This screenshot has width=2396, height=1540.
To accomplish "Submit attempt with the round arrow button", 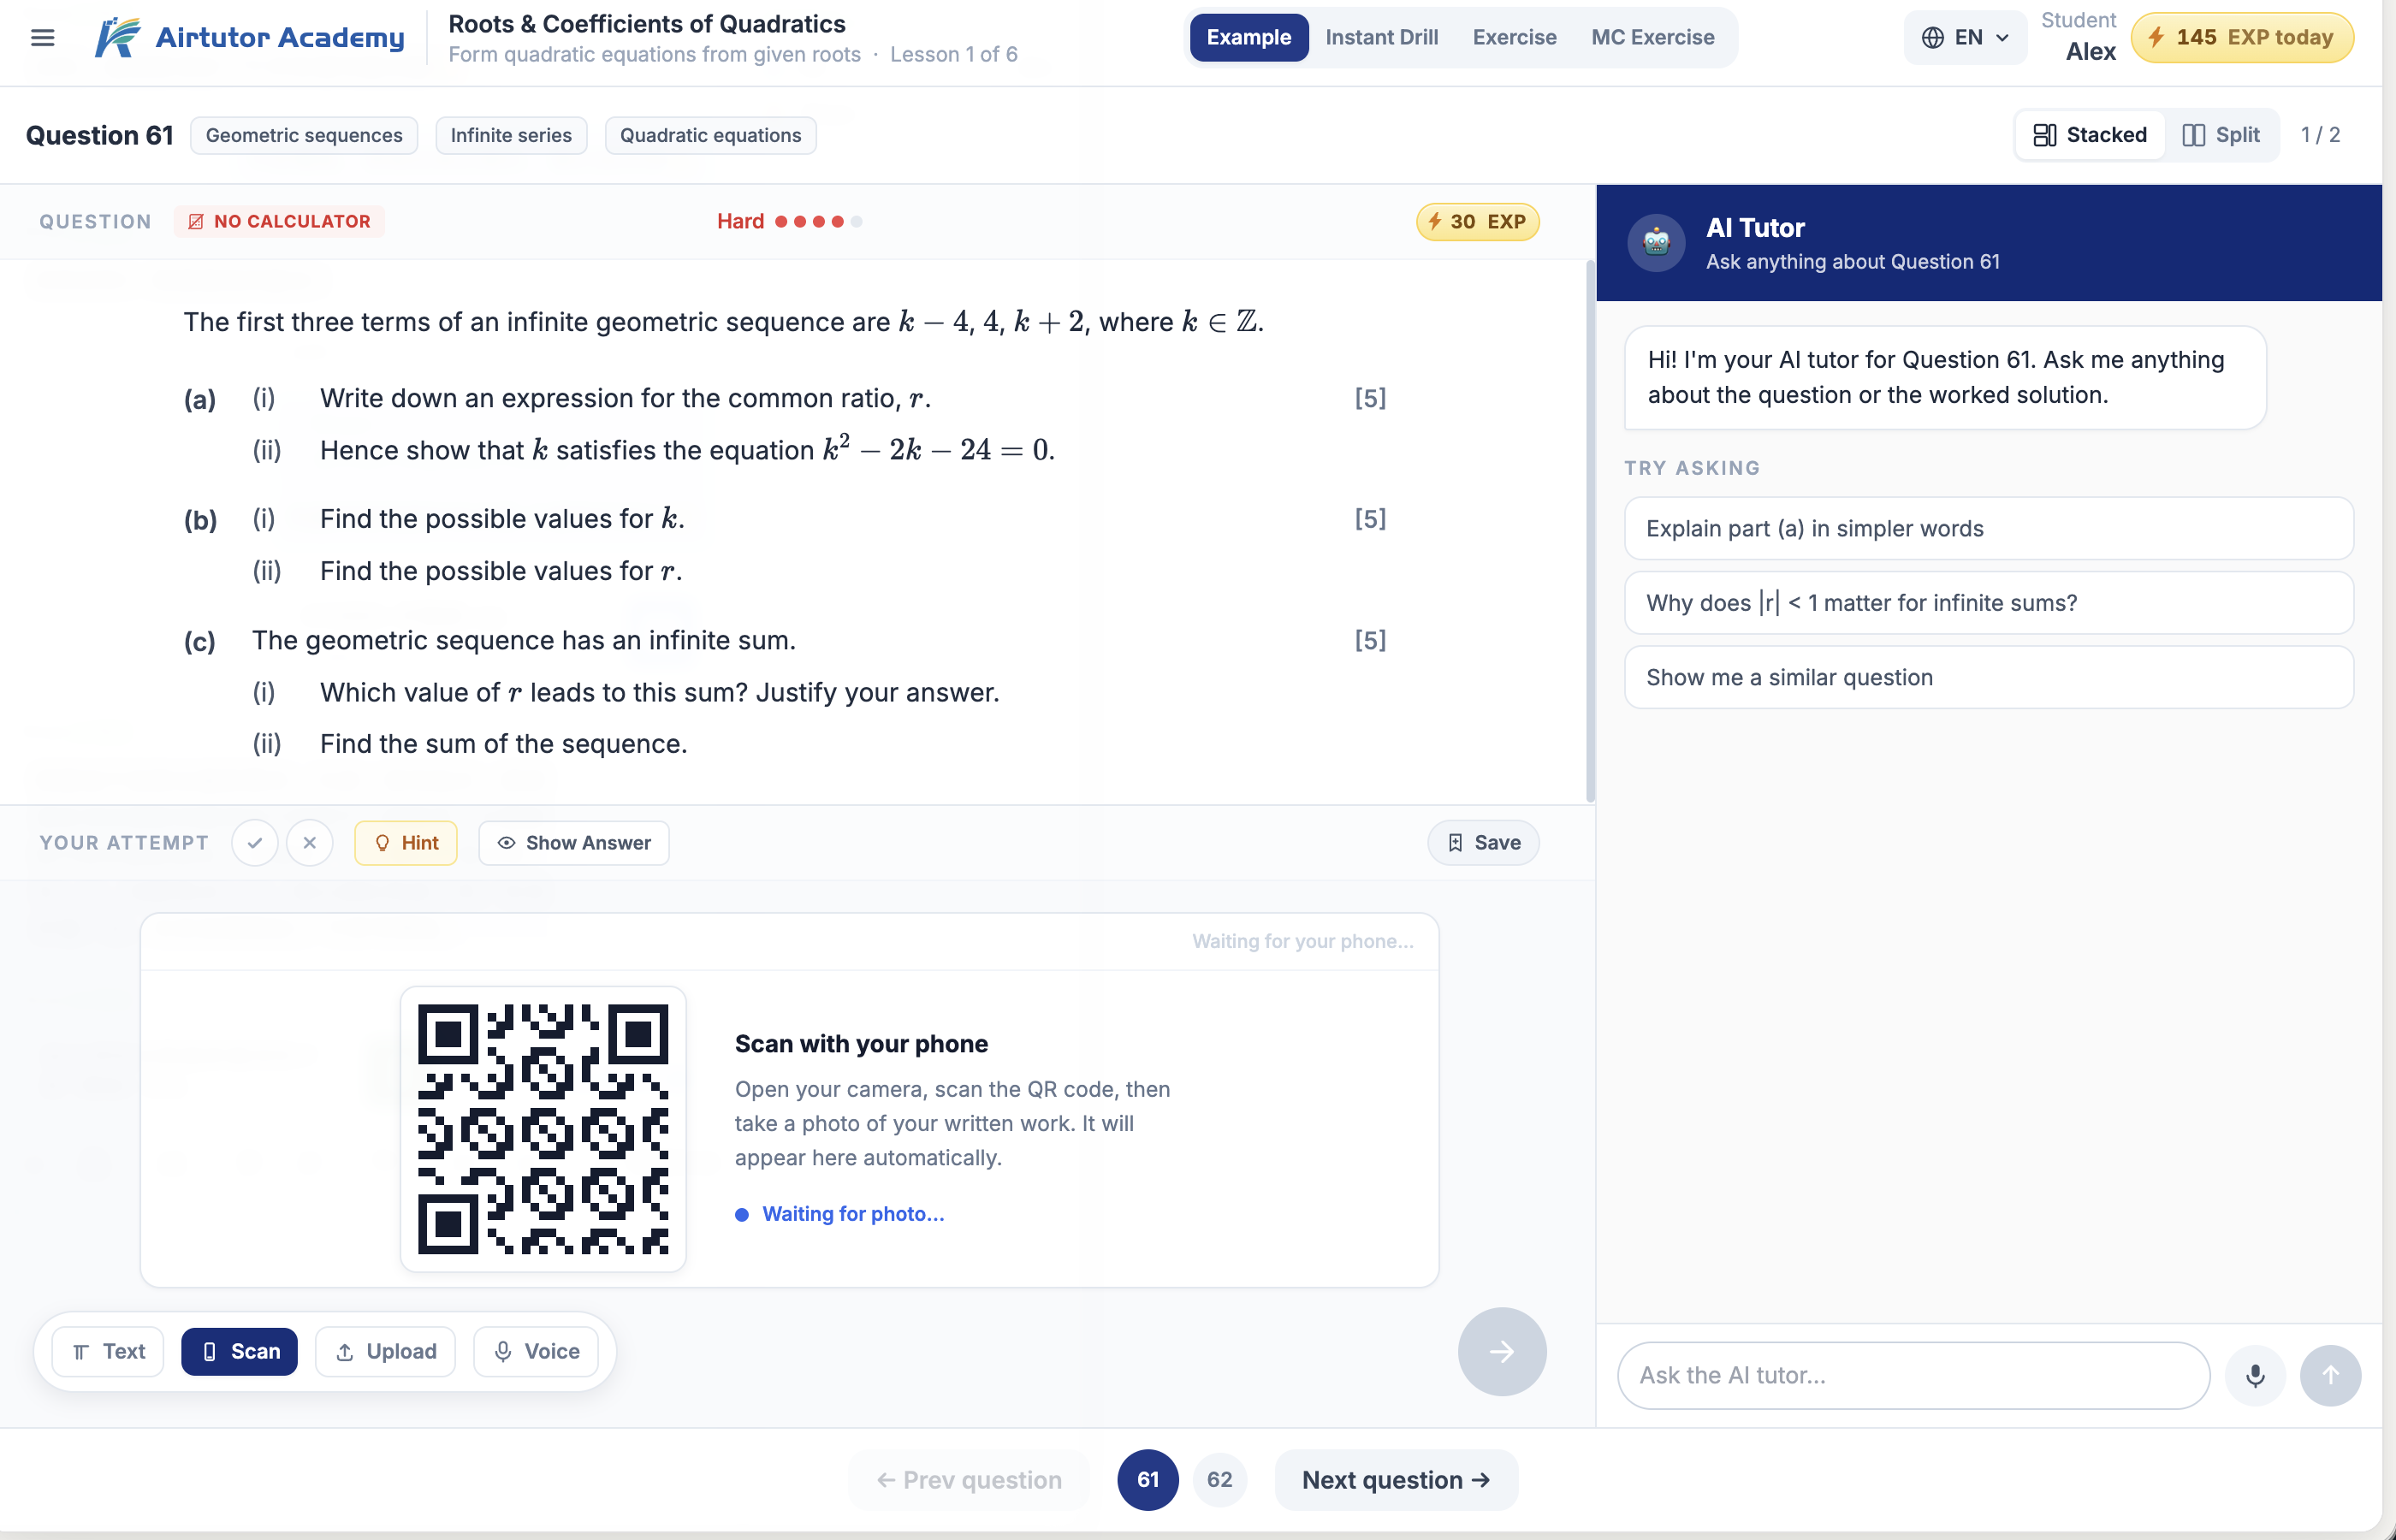I will pos(1502,1352).
